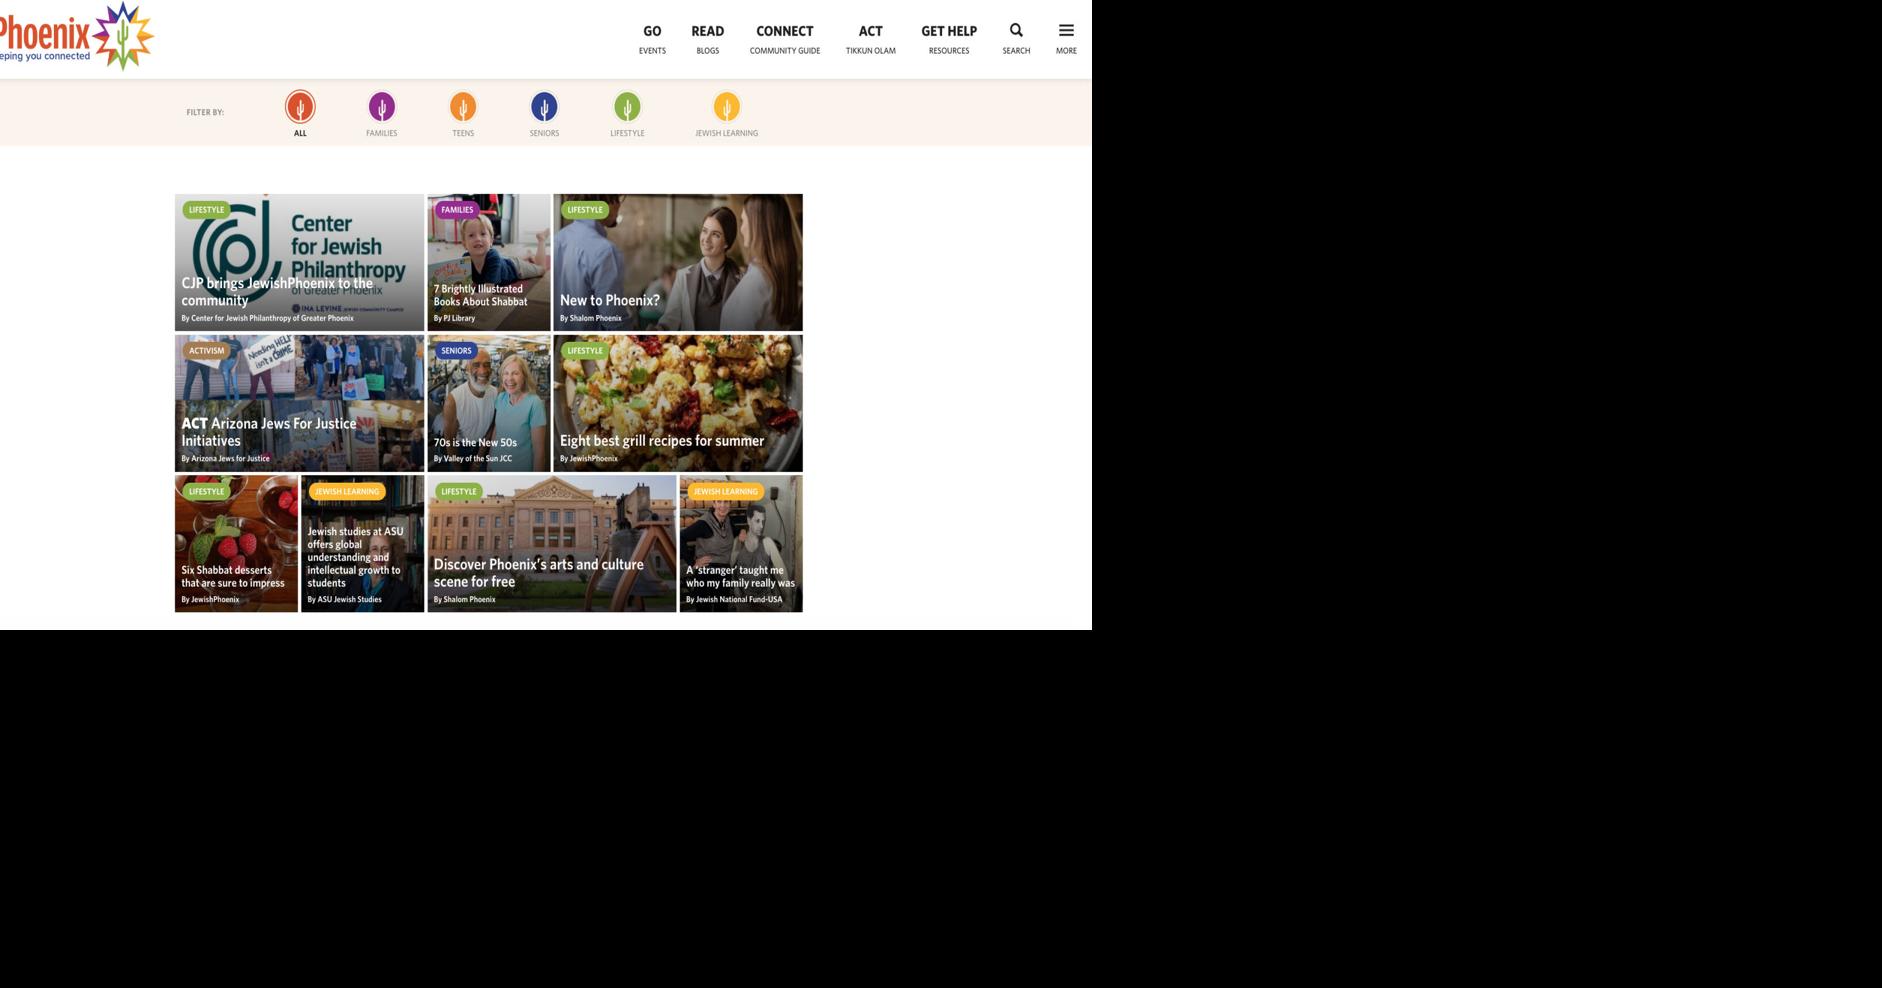Open Six Shabbat desserts article
This screenshot has width=1882, height=988.
coord(236,543)
